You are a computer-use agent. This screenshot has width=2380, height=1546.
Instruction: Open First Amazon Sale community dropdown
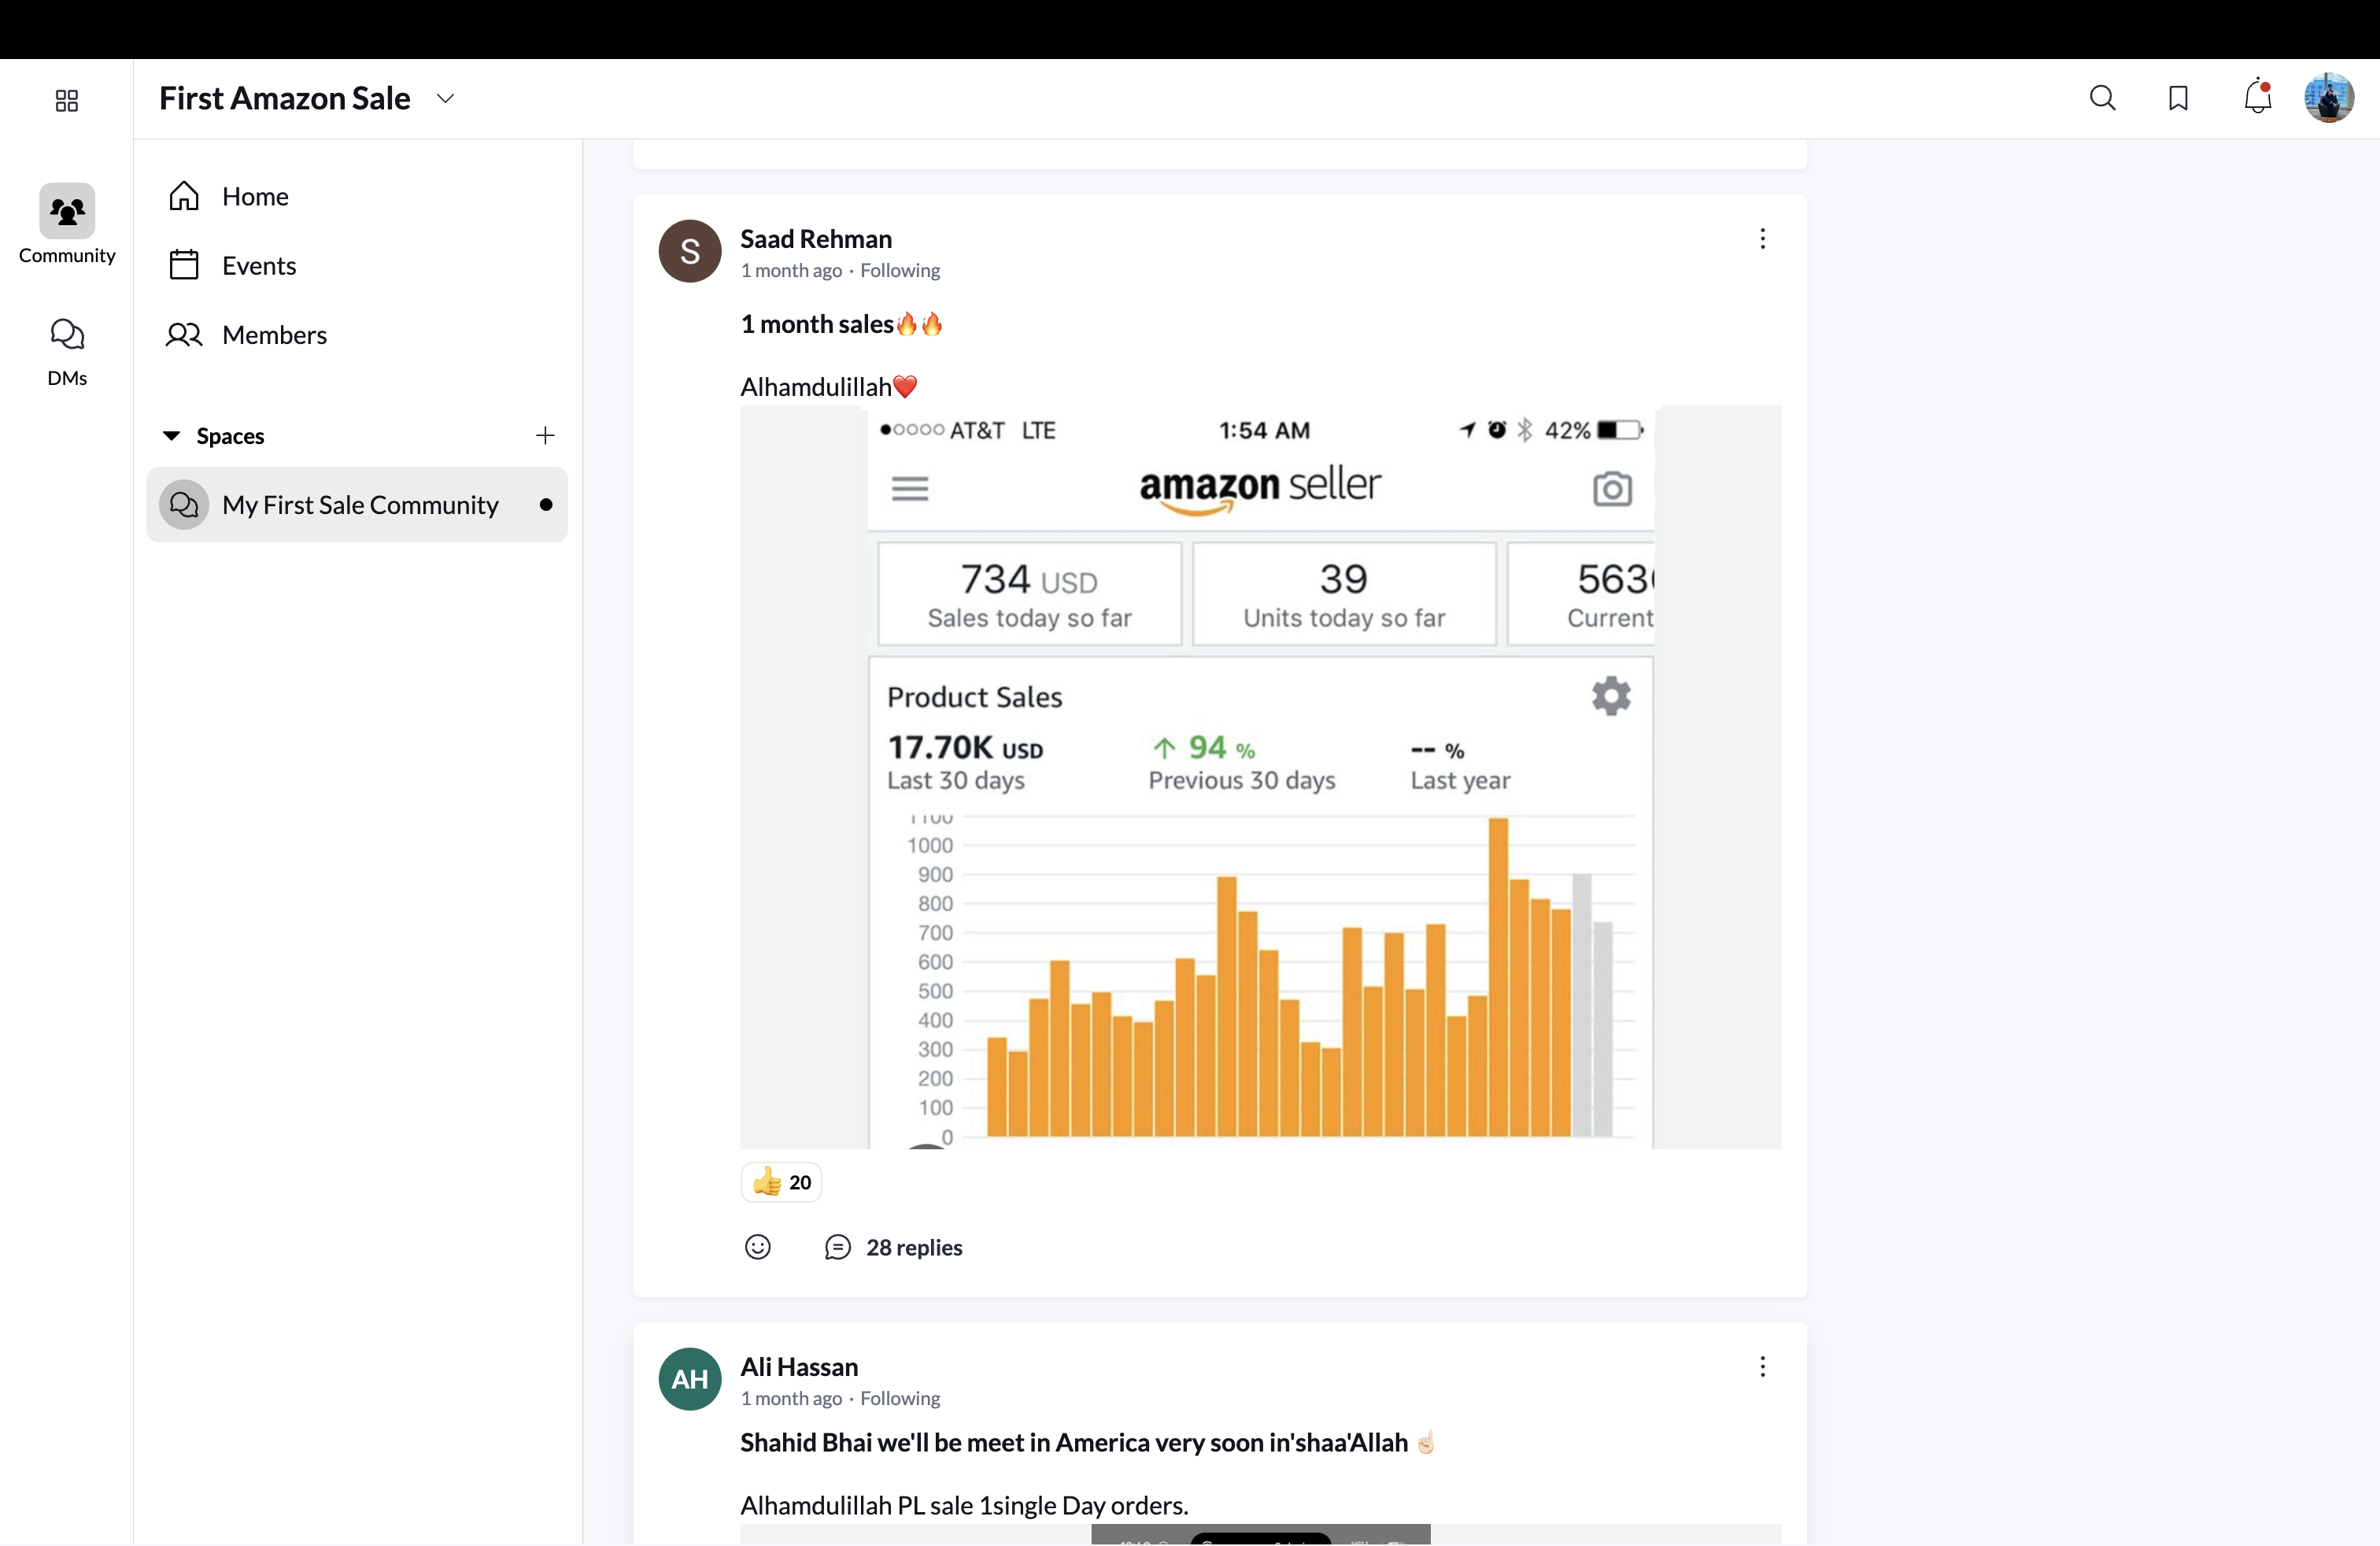click(x=445, y=98)
